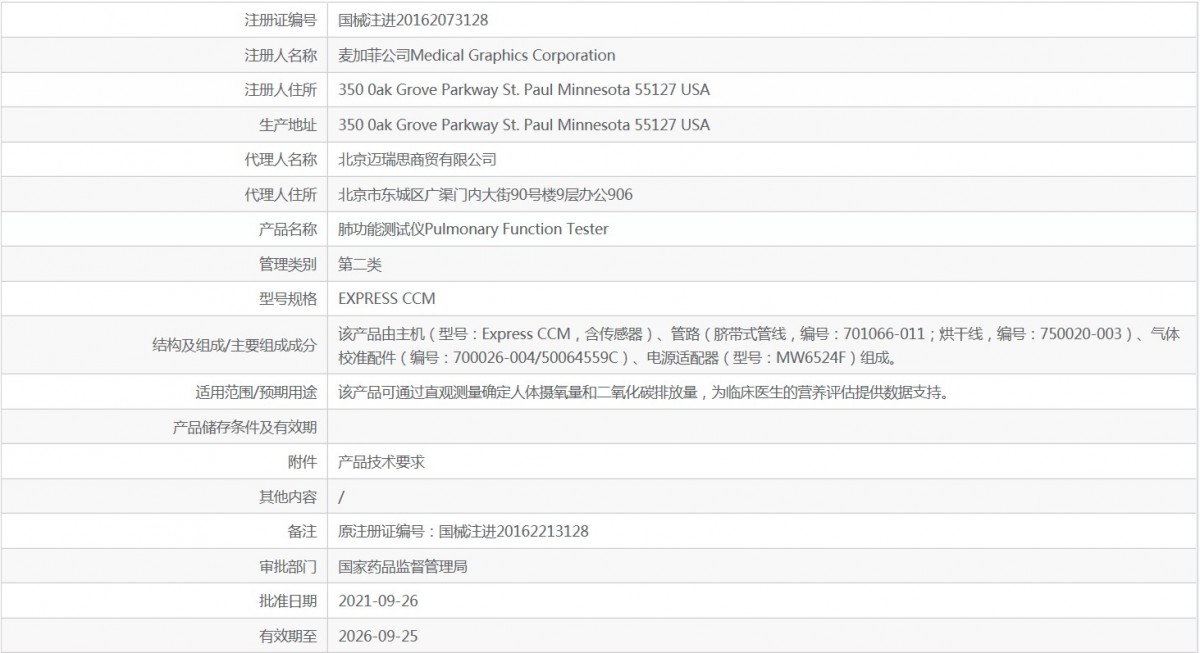
Task: Click the 管理类别 label
Action: tap(288, 264)
